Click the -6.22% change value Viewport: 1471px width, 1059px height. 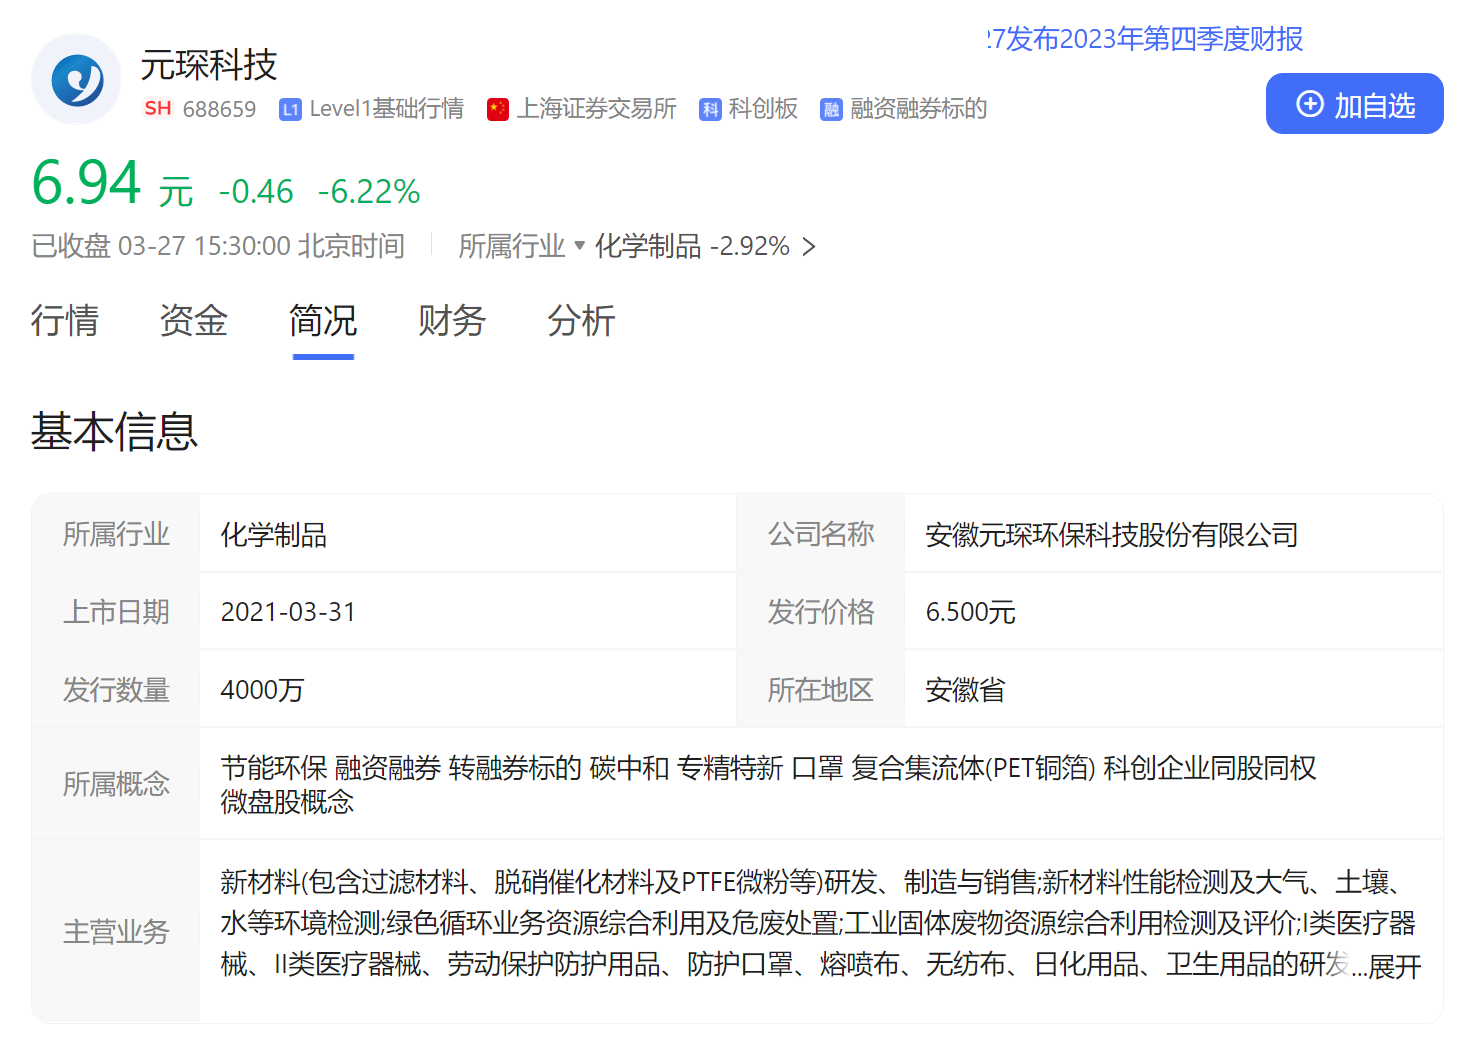click(369, 191)
